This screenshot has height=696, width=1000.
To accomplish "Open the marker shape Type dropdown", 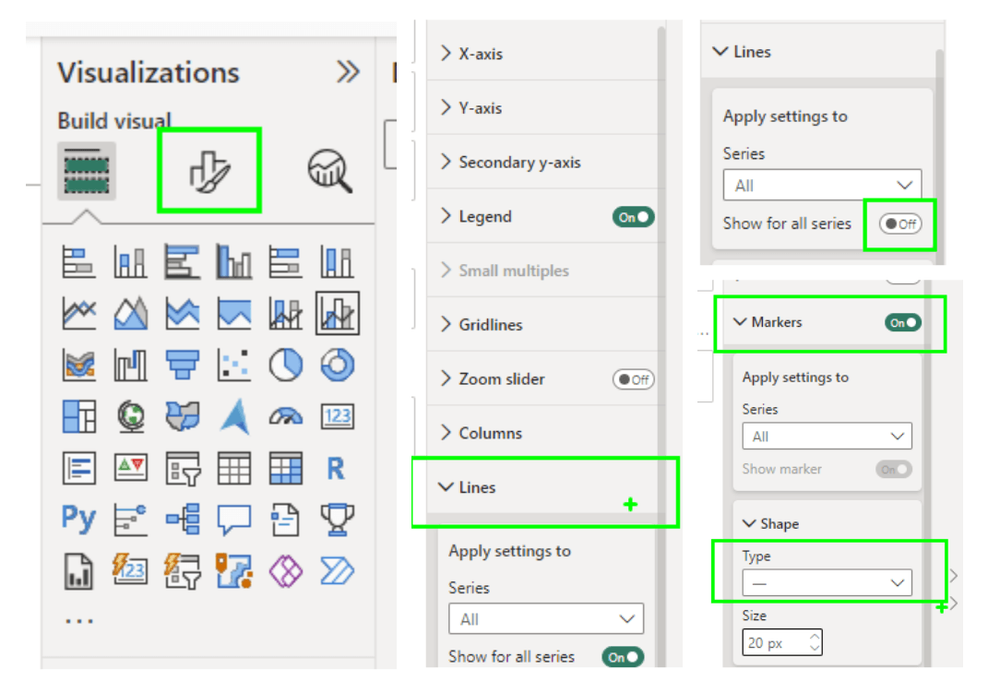I will coord(826,582).
